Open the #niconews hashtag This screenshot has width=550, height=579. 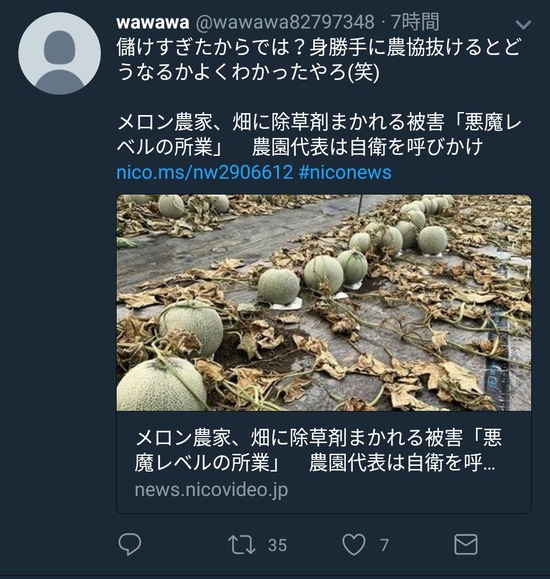tap(345, 172)
